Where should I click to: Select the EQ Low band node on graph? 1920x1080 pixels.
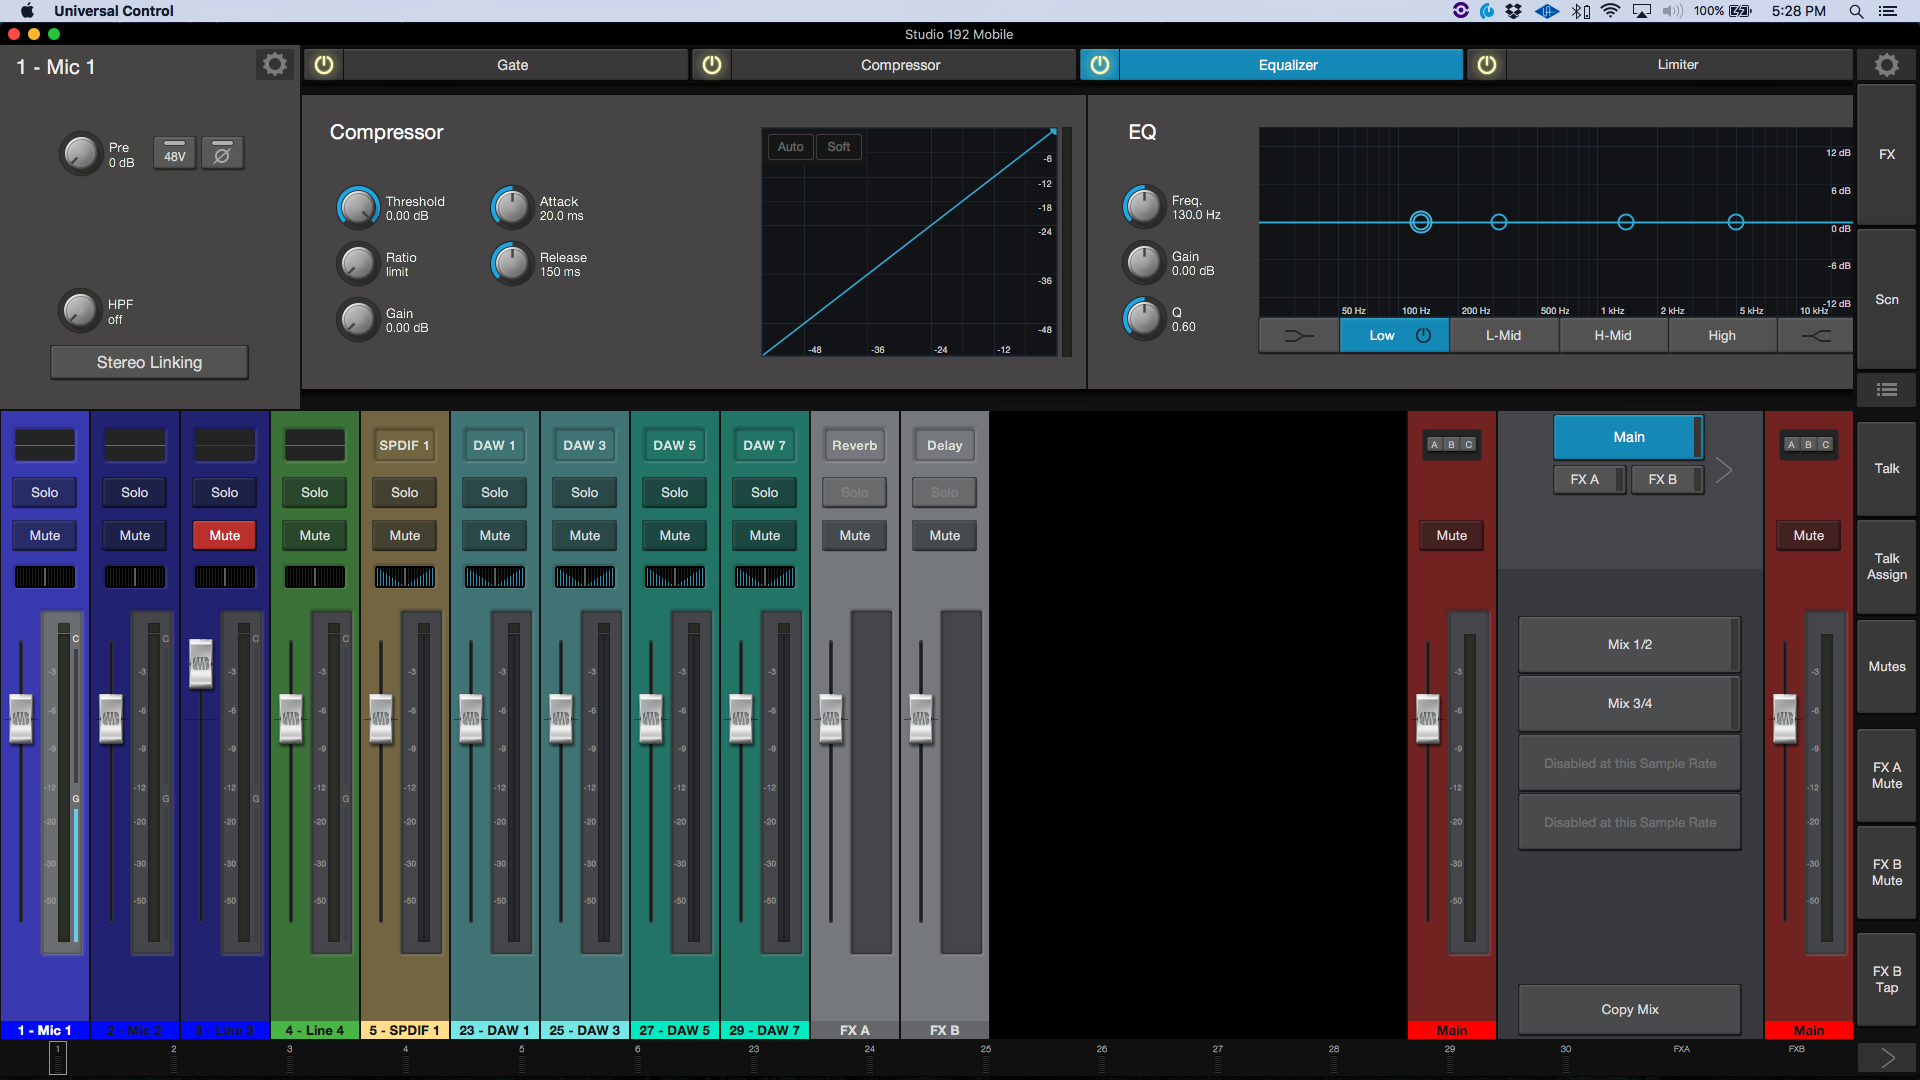(x=1421, y=222)
